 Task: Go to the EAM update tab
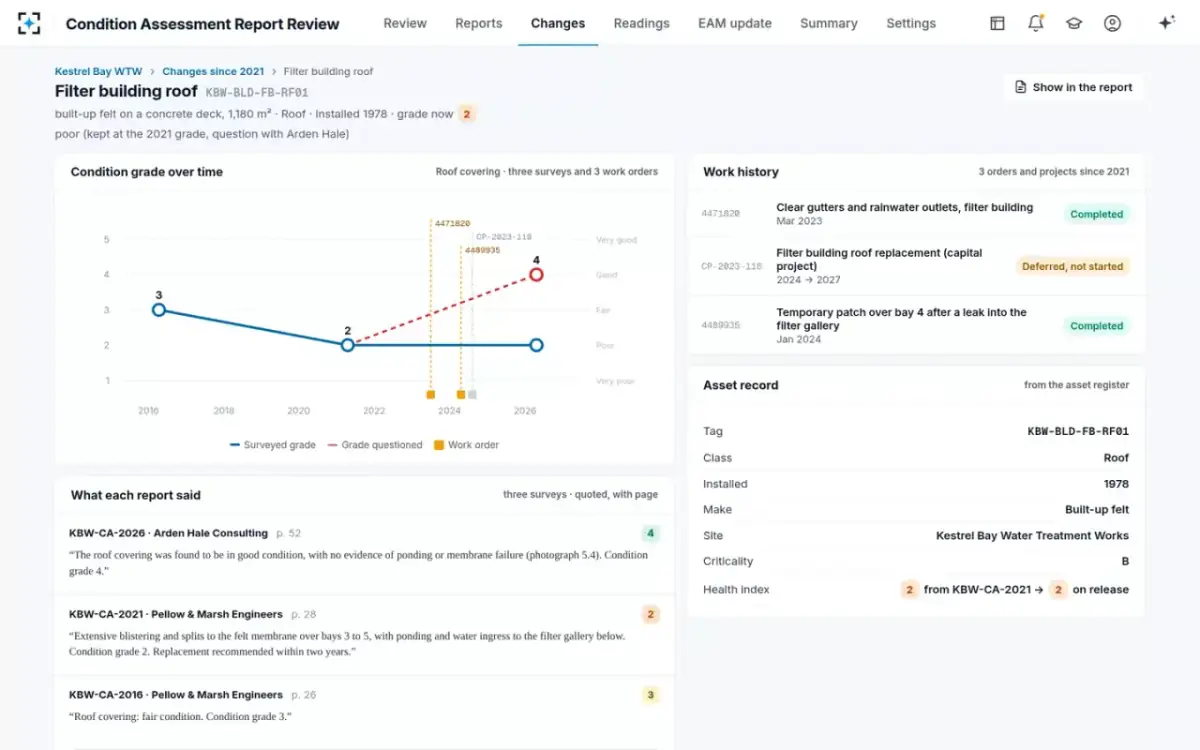pos(735,23)
